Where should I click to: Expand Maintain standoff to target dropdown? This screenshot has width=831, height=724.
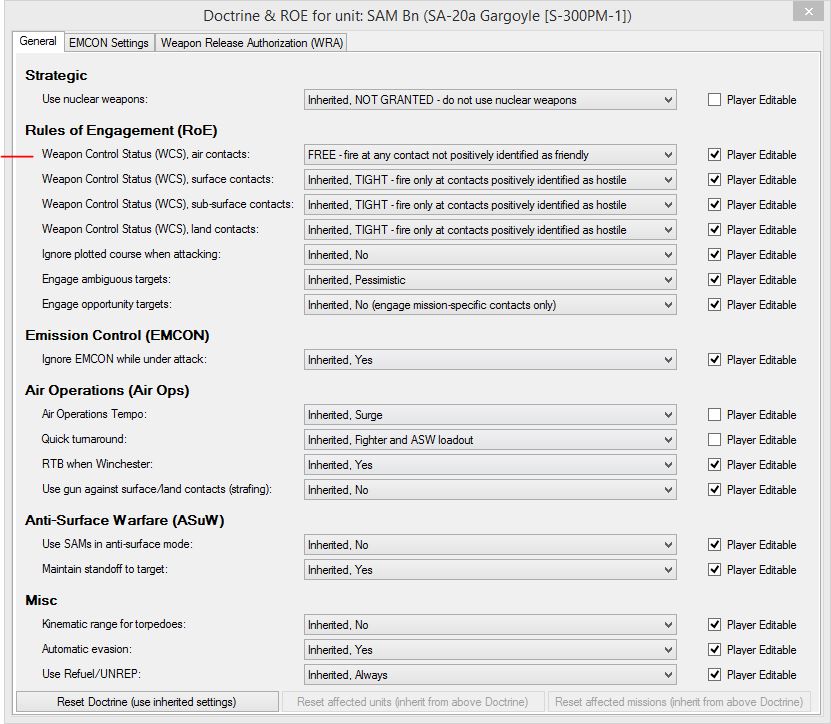coord(490,570)
